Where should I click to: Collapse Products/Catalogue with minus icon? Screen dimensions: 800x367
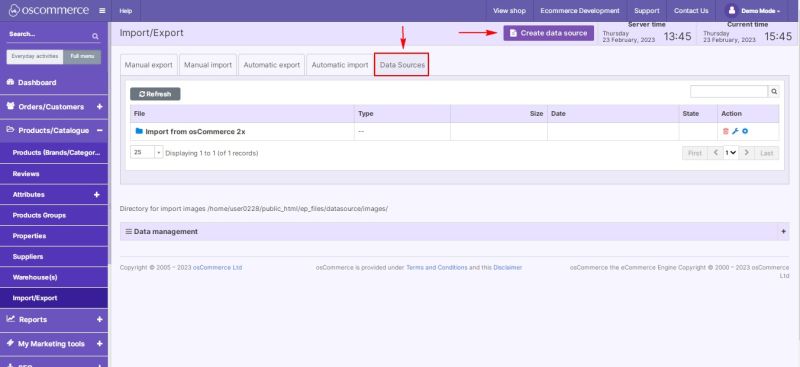(99, 131)
